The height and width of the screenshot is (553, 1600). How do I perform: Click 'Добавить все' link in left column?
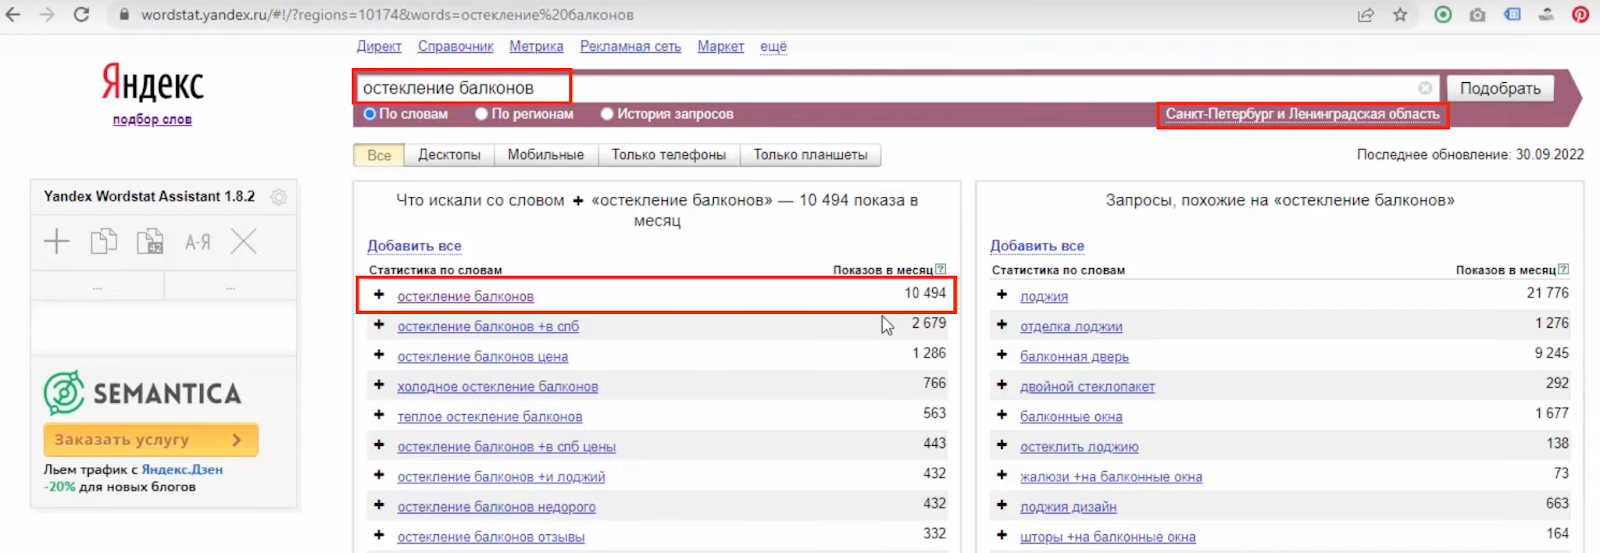click(x=414, y=246)
